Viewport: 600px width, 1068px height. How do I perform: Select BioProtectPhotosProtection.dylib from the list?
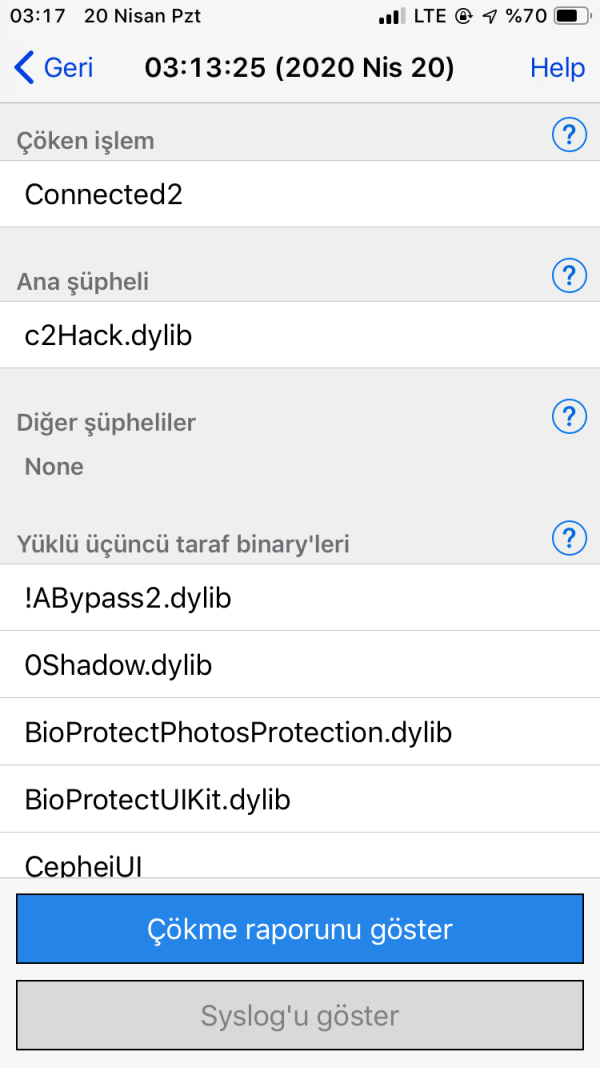tap(300, 732)
